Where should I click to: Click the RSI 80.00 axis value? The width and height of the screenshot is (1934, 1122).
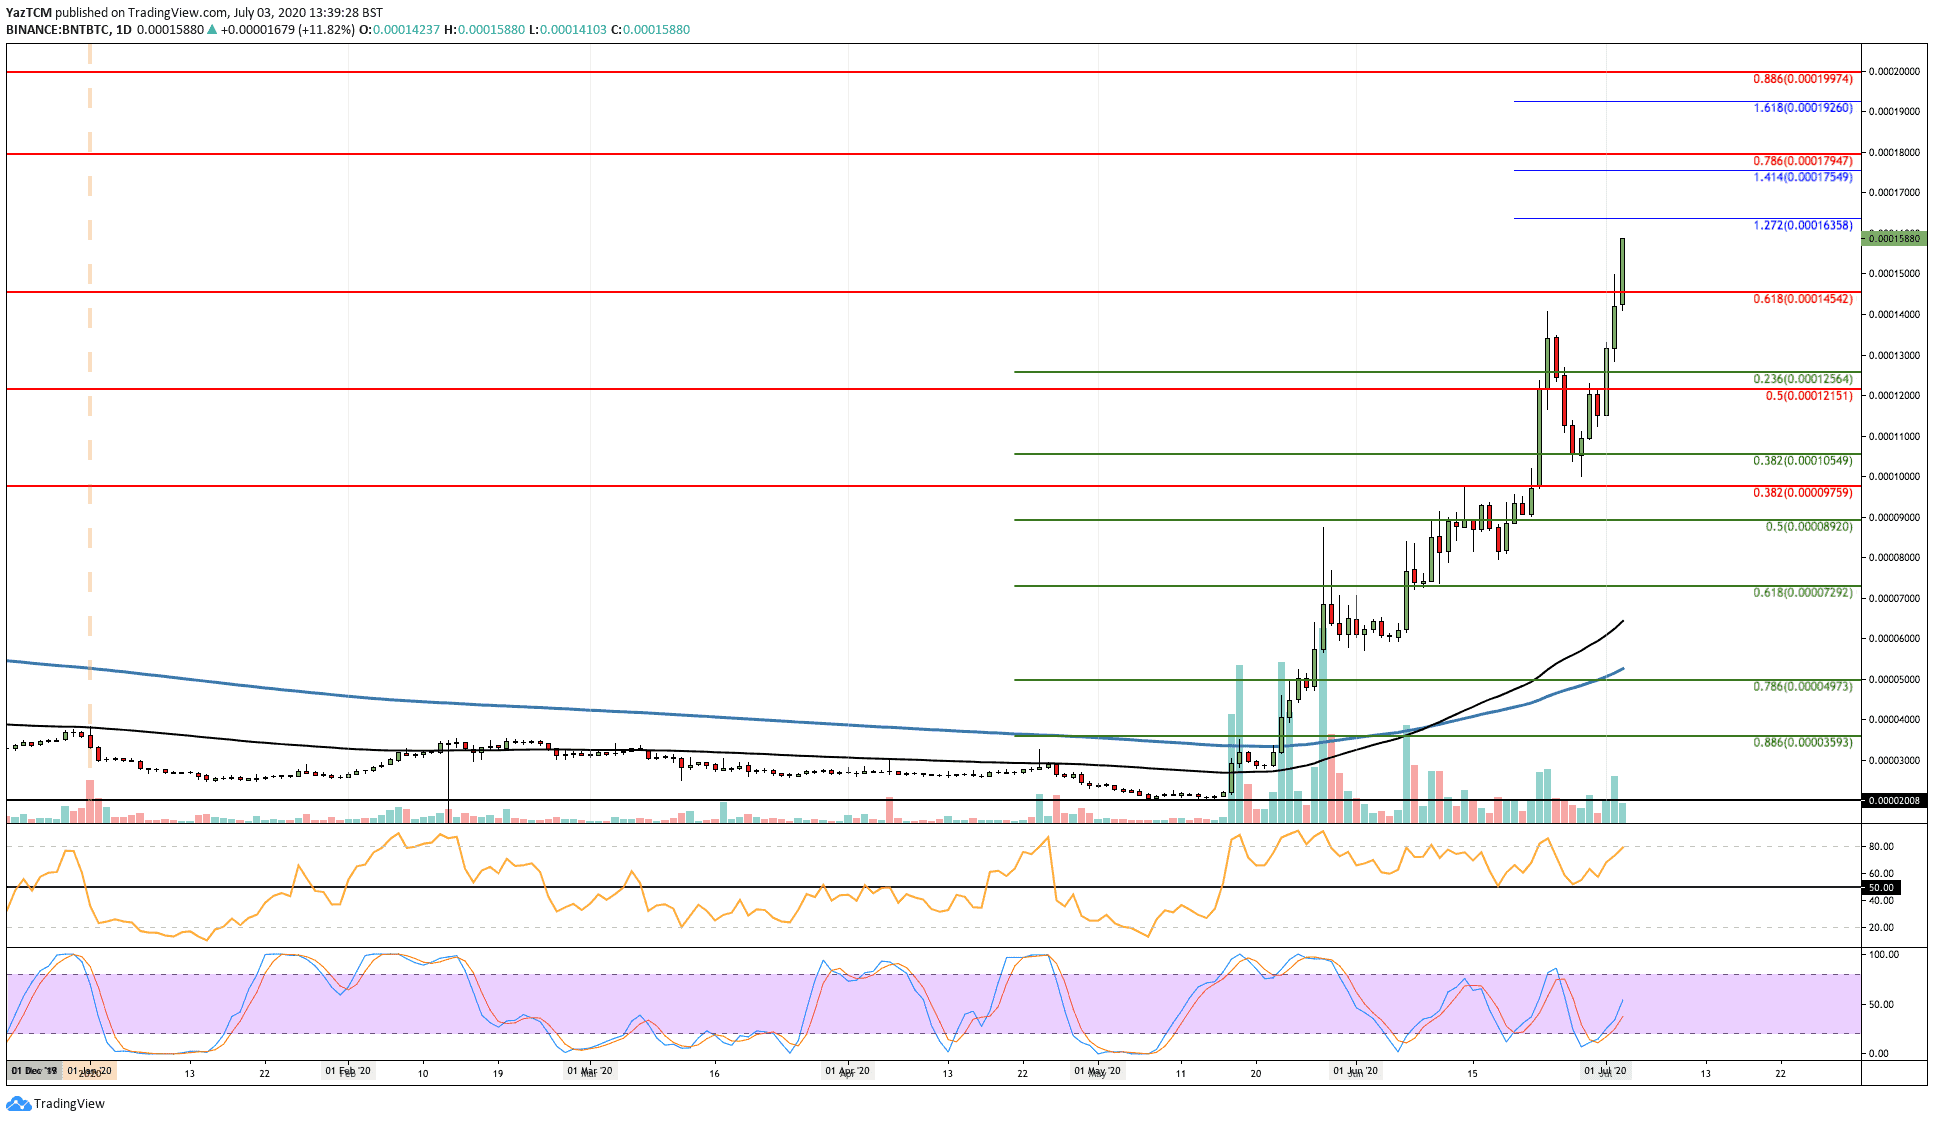[1881, 847]
